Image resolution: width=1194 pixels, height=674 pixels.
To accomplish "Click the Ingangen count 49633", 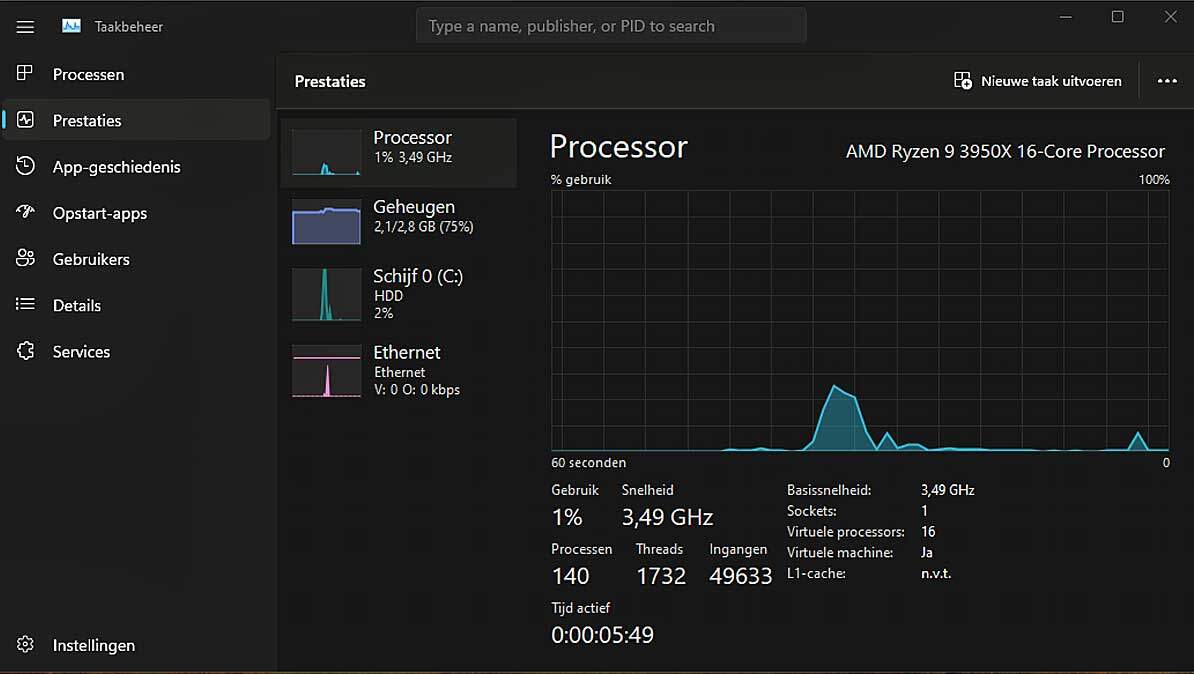I will coord(740,576).
